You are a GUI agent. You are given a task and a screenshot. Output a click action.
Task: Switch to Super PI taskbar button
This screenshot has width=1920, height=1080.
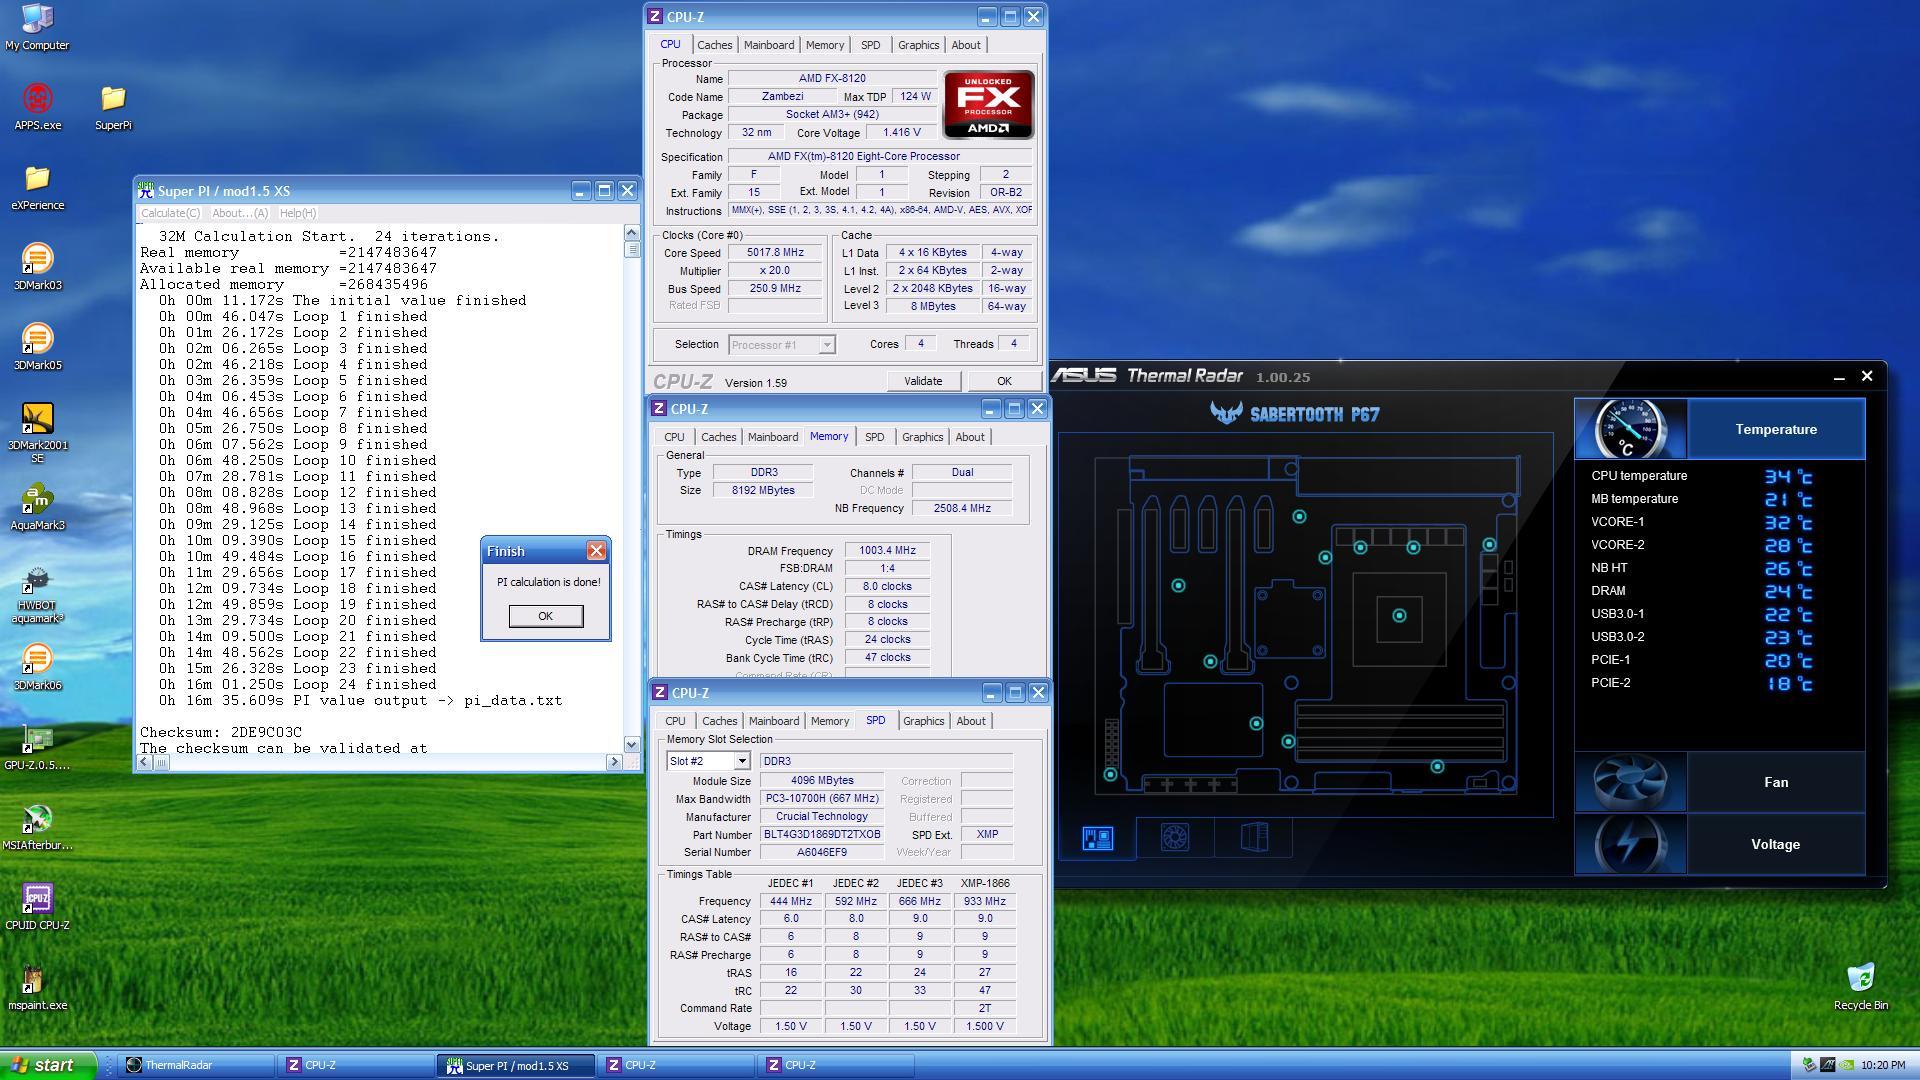(x=516, y=1065)
